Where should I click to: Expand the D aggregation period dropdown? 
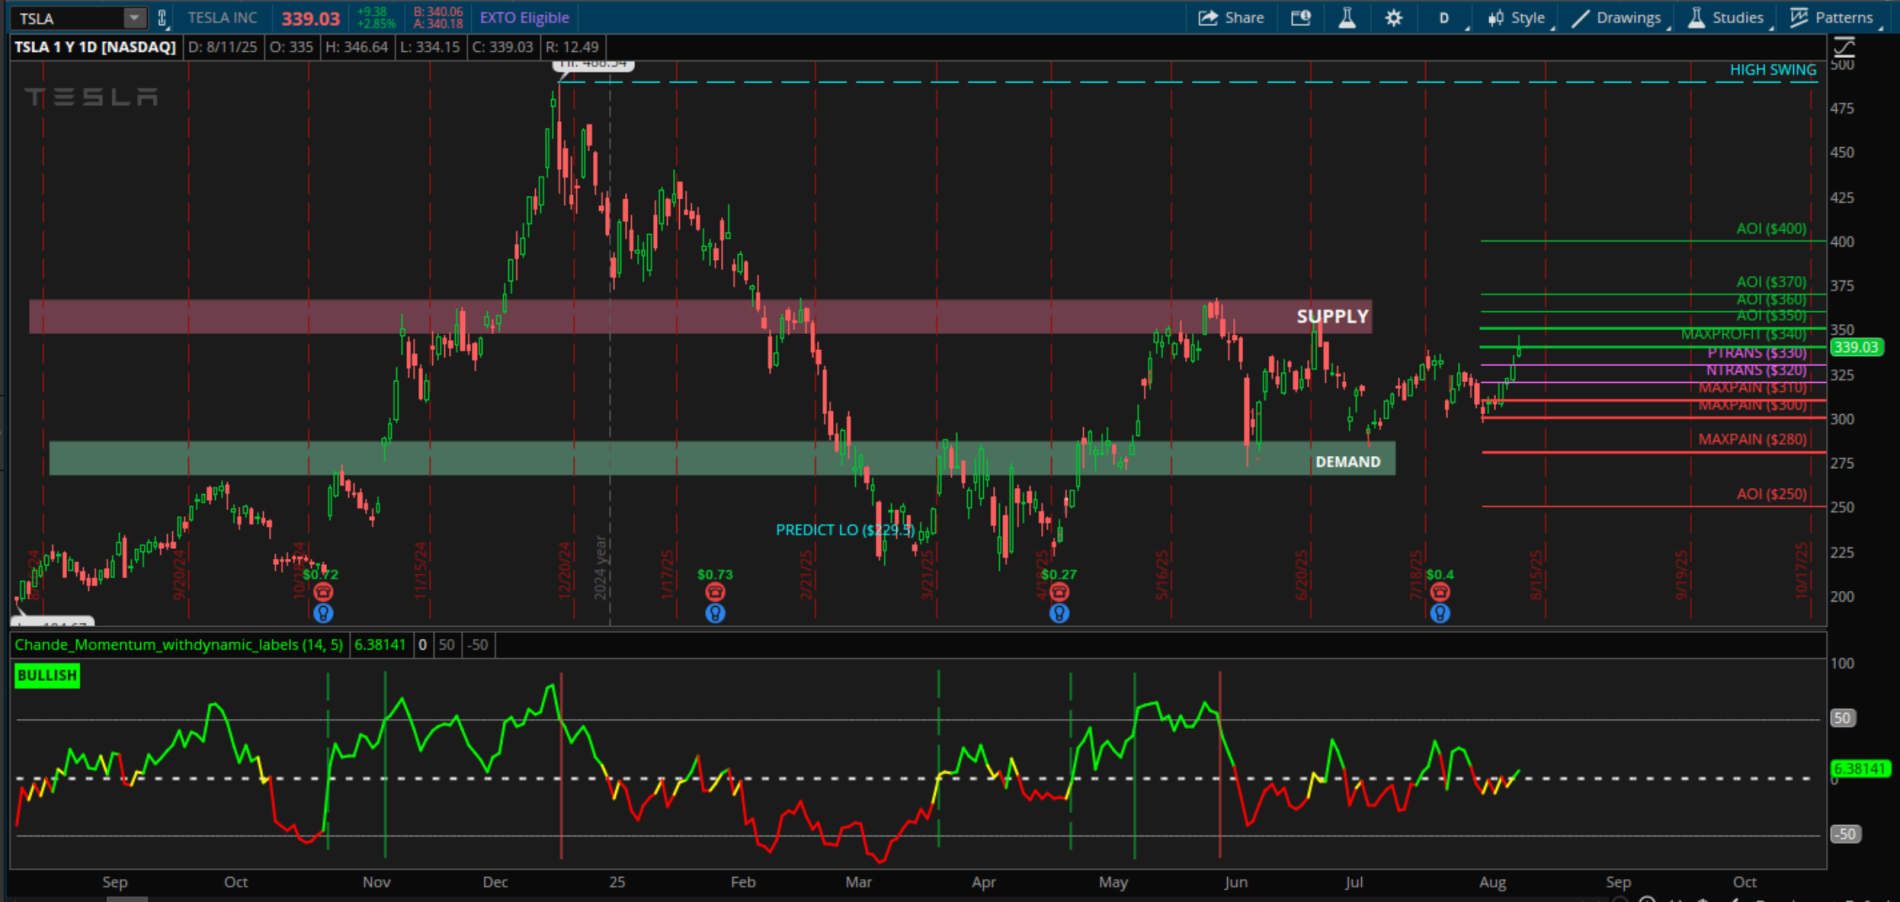click(1445, 18)
